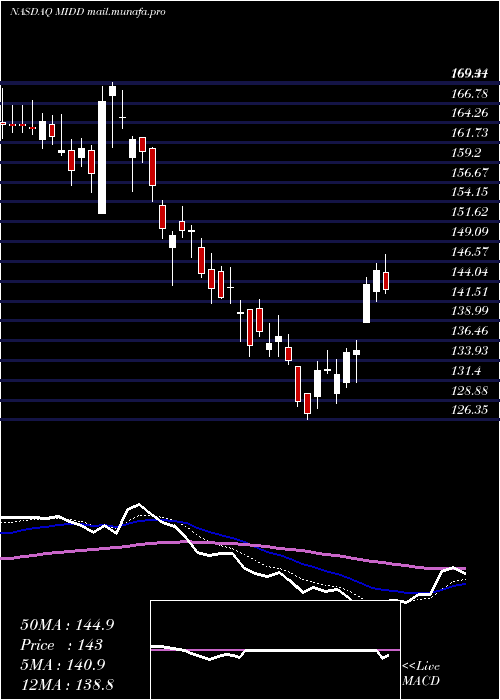
Task: Select the 133.93 price label
Action: (x=470, y=351)
